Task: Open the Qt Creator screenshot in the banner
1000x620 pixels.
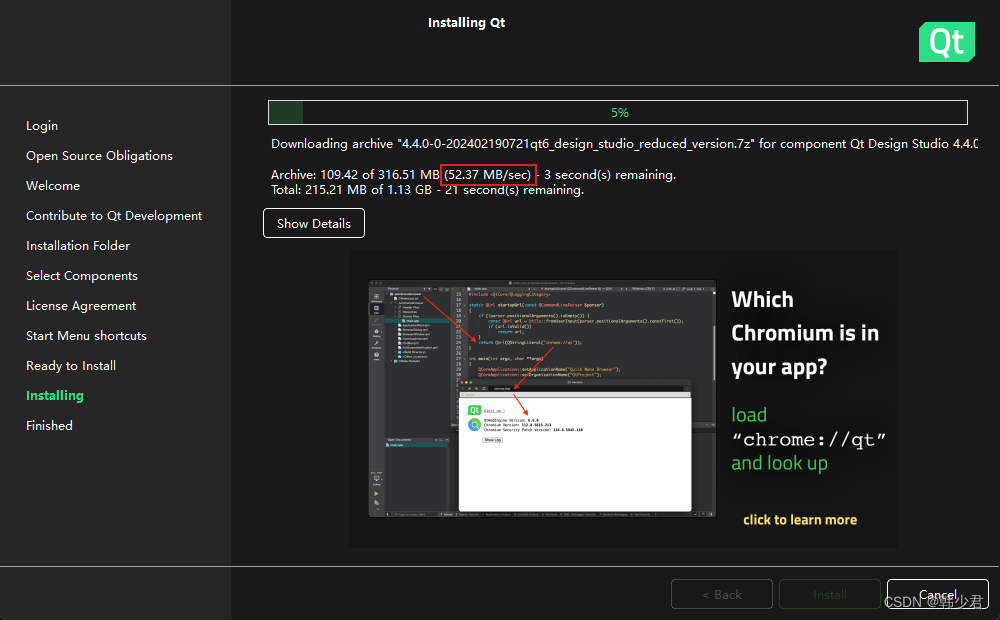Action: 542,398
